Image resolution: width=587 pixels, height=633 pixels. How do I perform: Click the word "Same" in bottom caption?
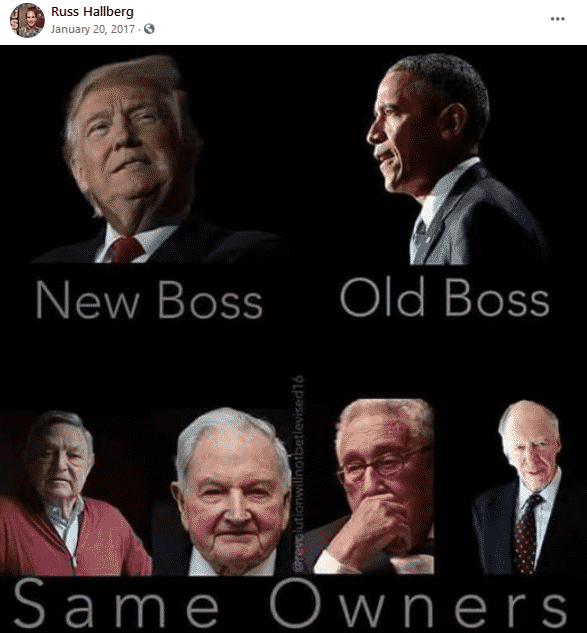[x=117, y=602]
